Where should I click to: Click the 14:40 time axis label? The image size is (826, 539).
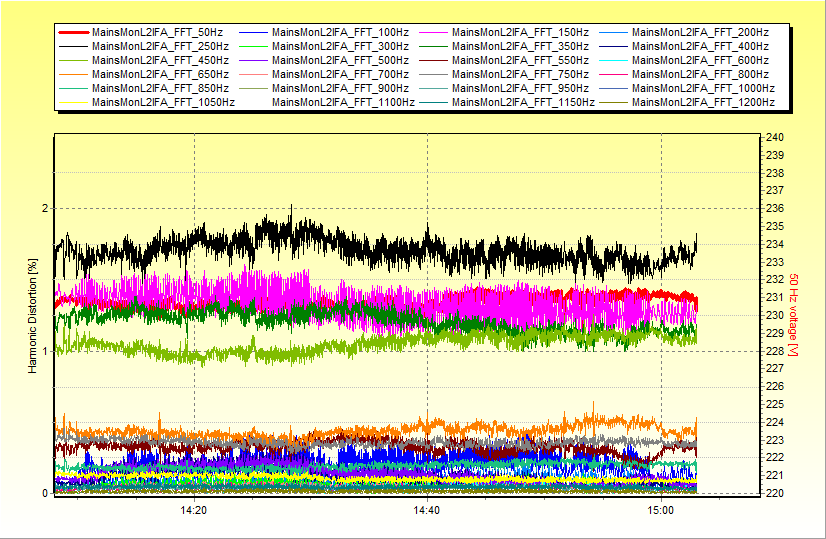click(427, 510)
